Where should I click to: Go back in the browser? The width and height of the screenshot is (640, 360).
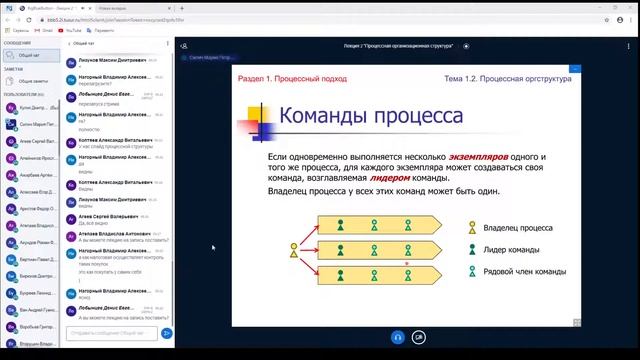coord(8,20)
